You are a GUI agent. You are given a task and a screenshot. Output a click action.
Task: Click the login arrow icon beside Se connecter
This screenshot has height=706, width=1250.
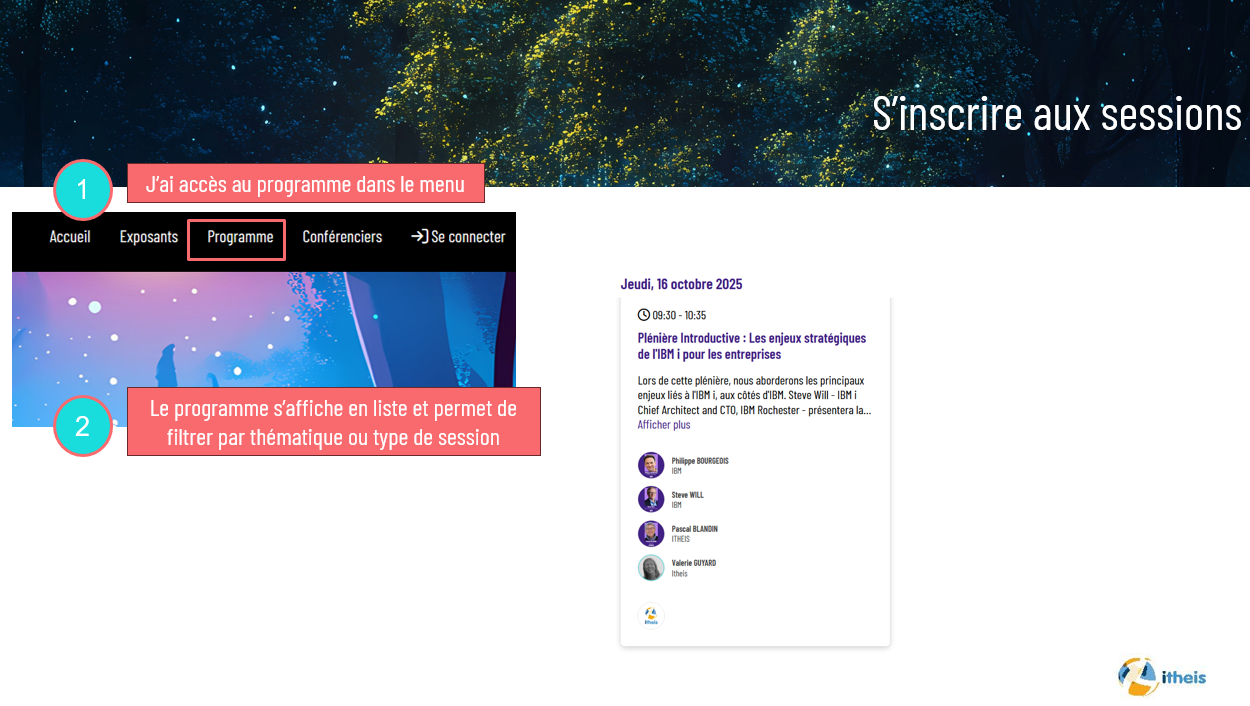[x=419, y=237]
